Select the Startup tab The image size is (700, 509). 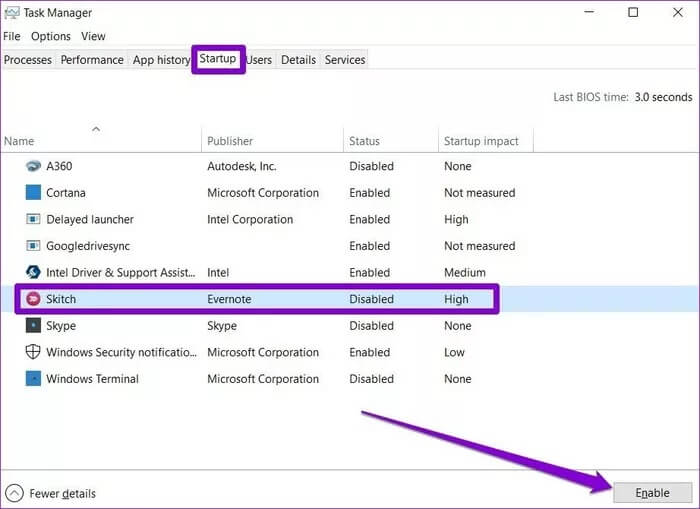[x=218, y=58]
